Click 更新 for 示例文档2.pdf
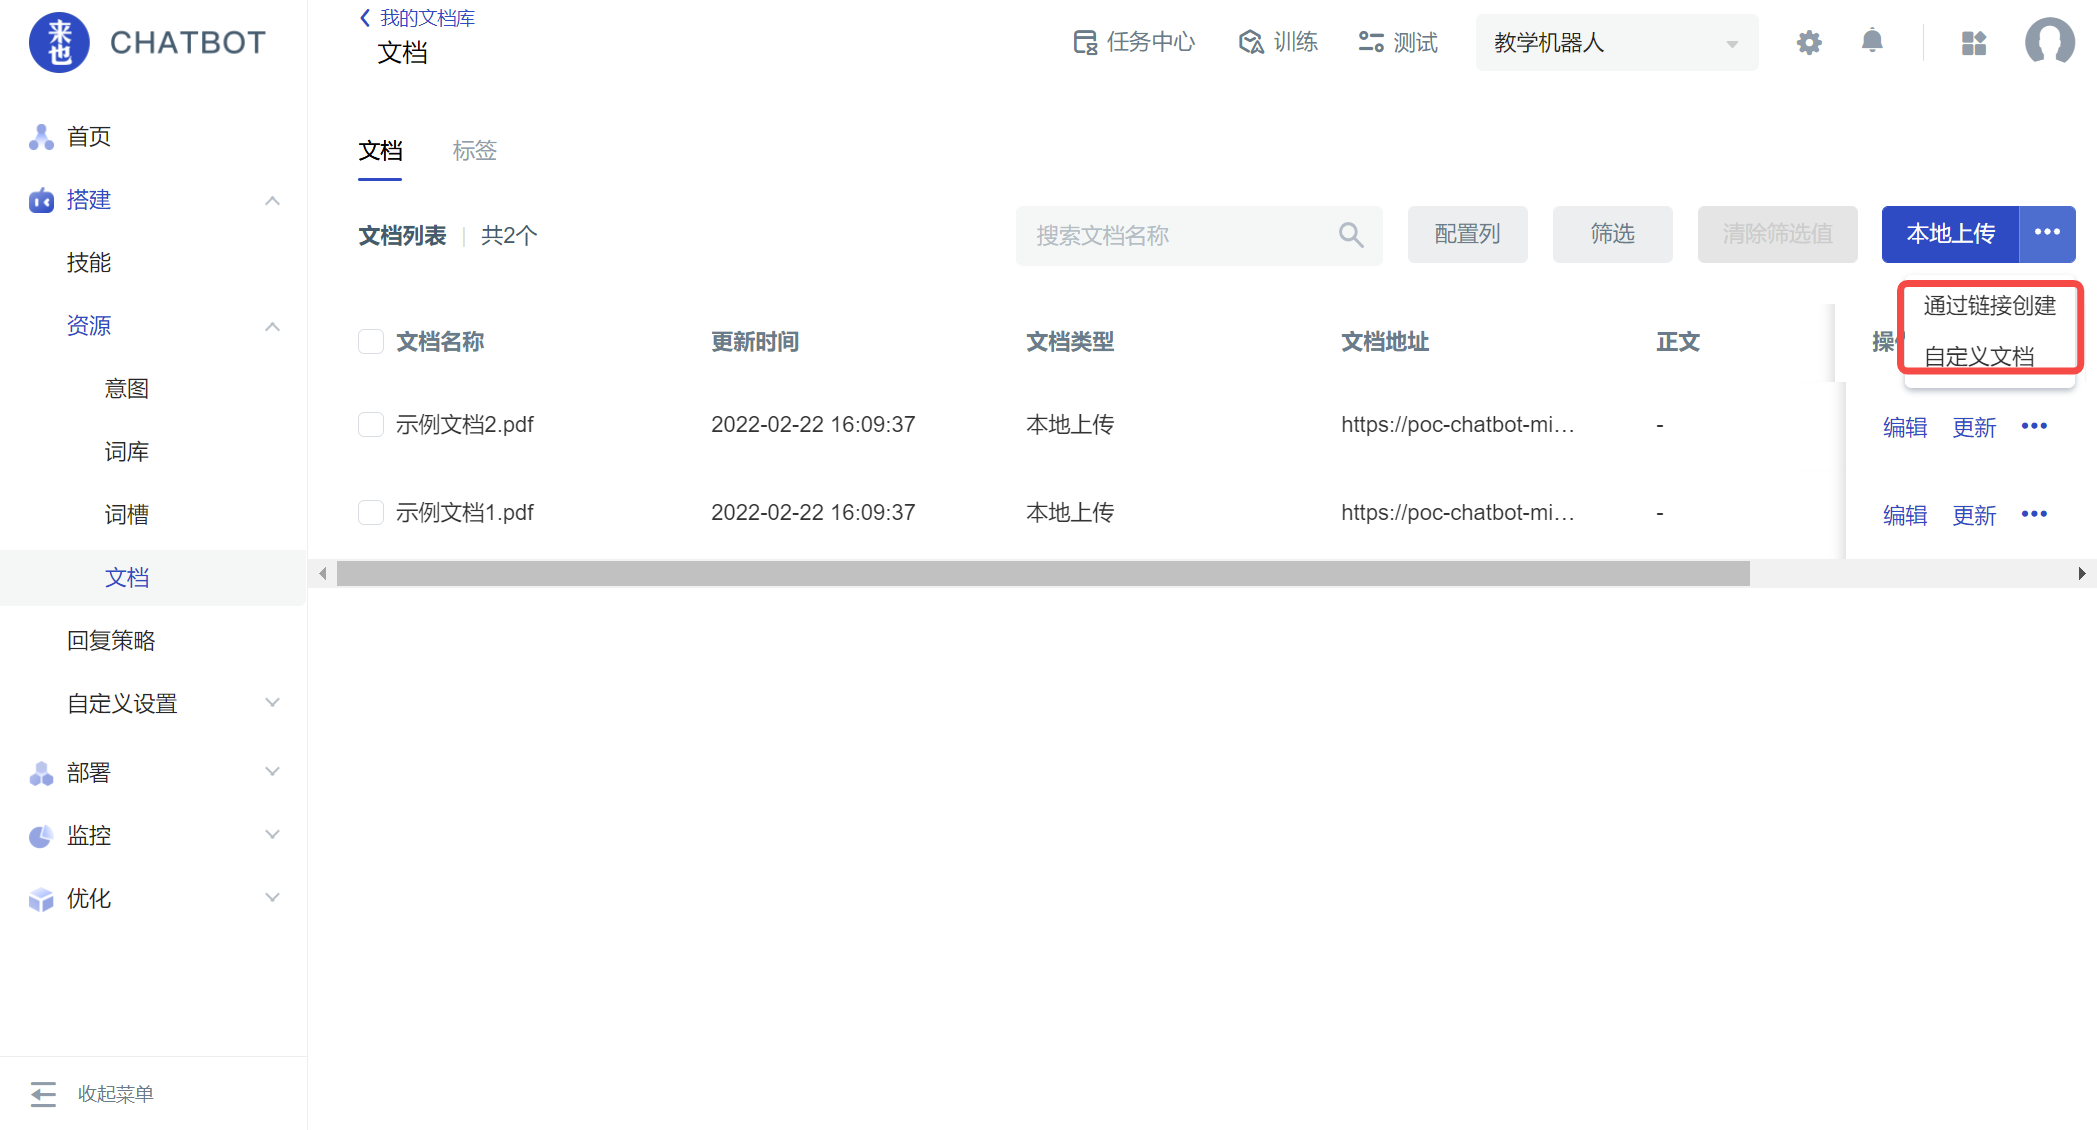The width and height of the screenshot is (2097, 1130). [1974, 428]
